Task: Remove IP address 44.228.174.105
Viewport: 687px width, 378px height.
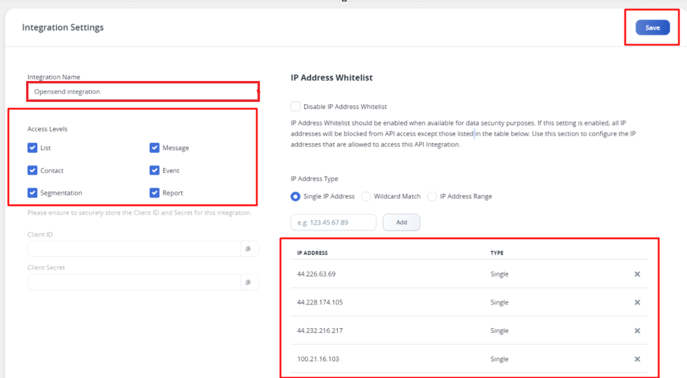Action: point(637,303)
